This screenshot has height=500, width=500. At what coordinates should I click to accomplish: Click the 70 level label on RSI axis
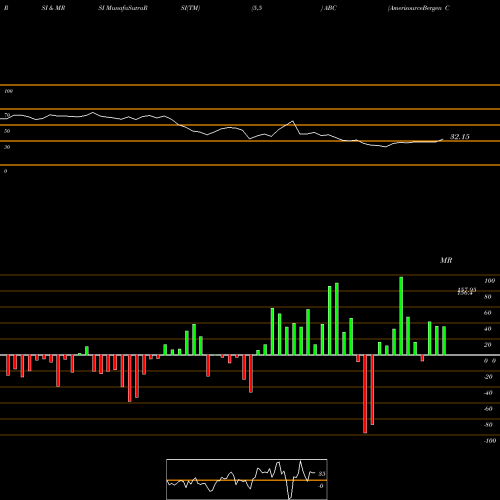click(x=7, y=115)
